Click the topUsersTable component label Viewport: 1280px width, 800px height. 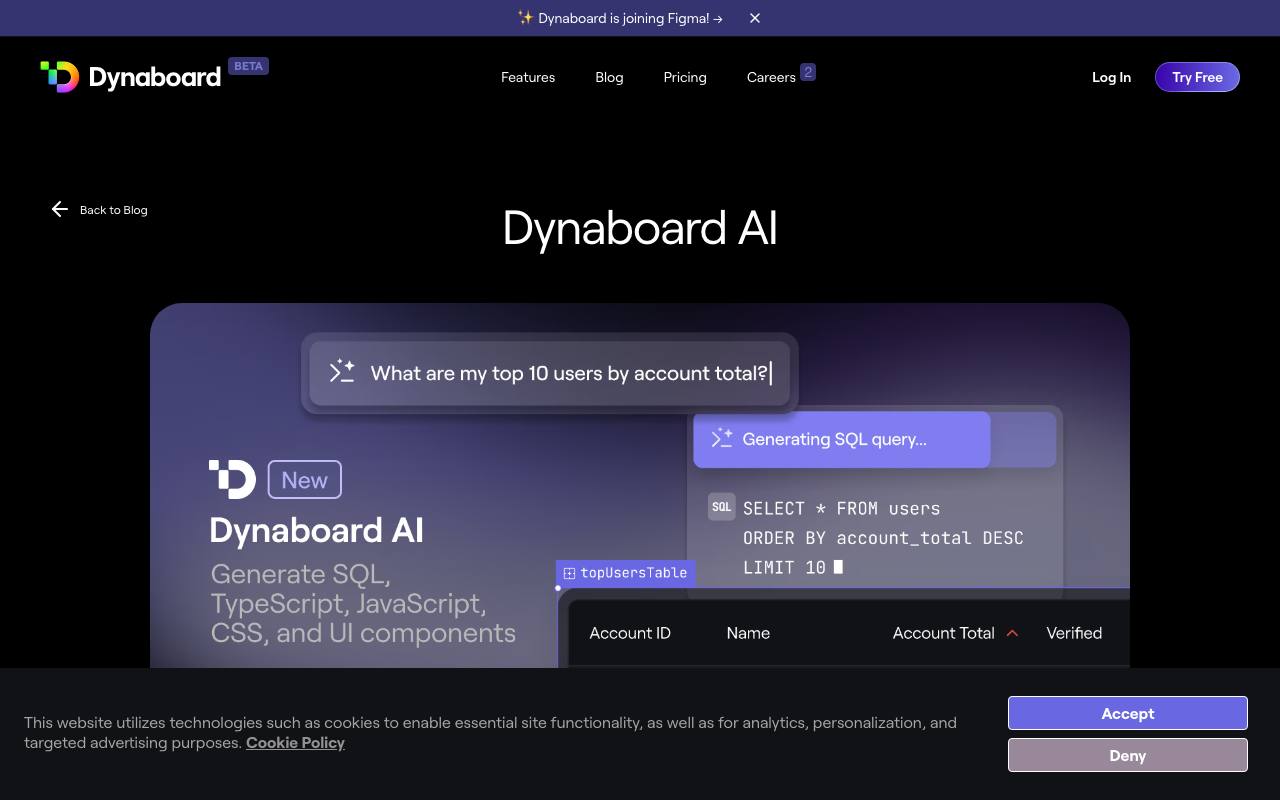coord(626,573)
